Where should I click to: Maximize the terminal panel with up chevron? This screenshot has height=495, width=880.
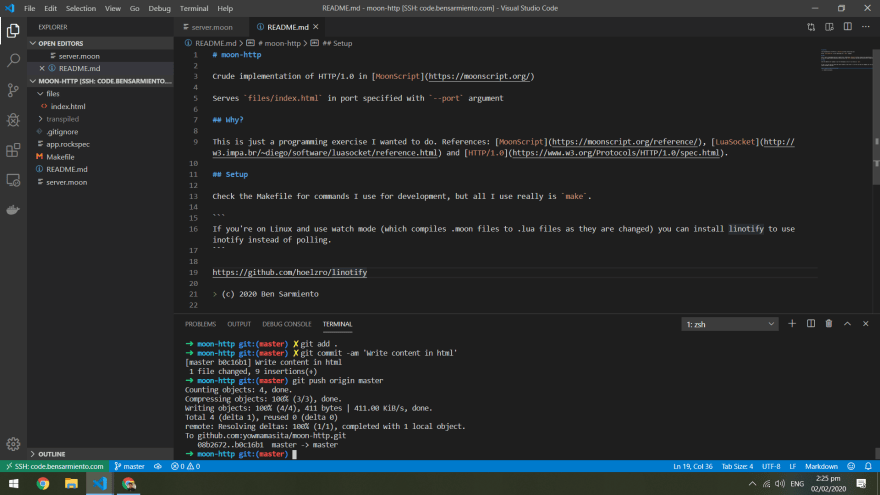[x=847, y=324]
